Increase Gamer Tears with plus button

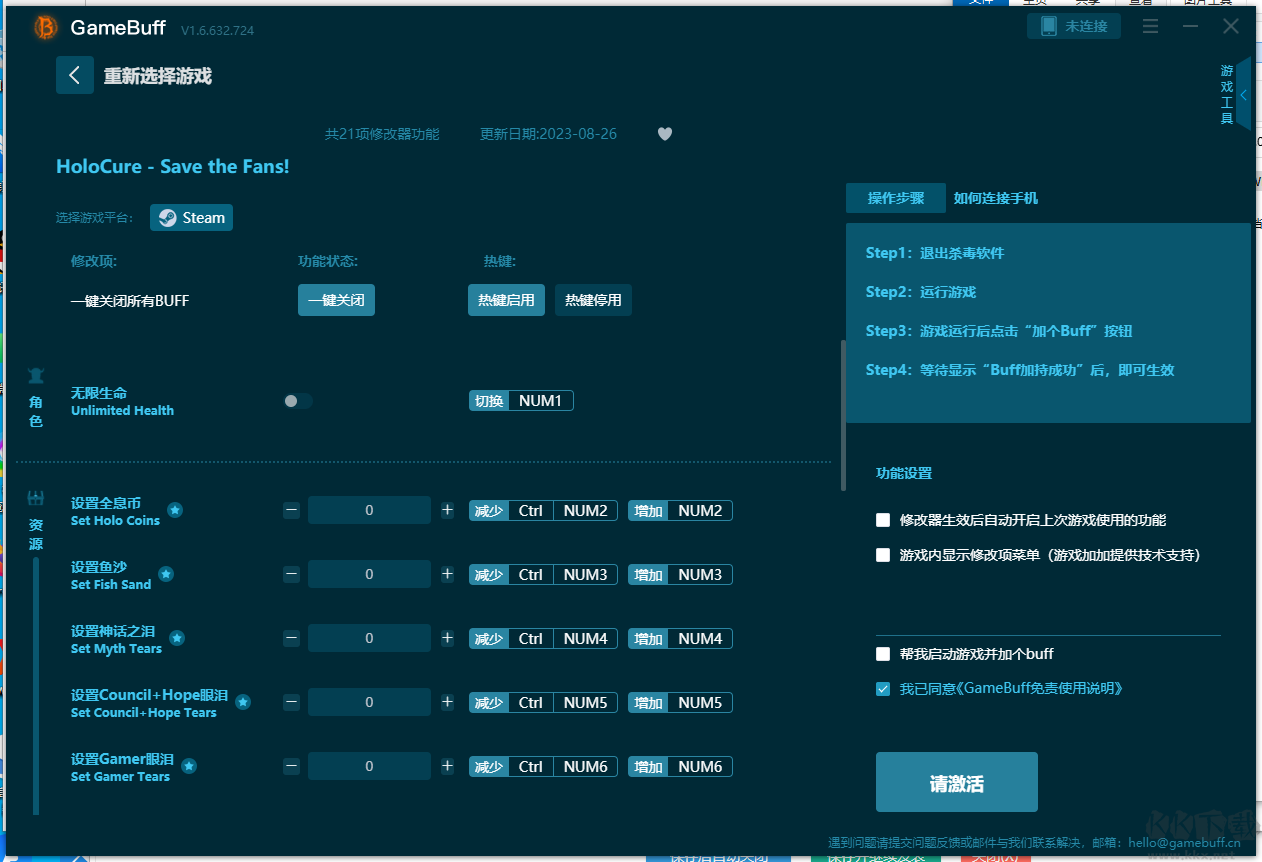[x=447, y=766]
